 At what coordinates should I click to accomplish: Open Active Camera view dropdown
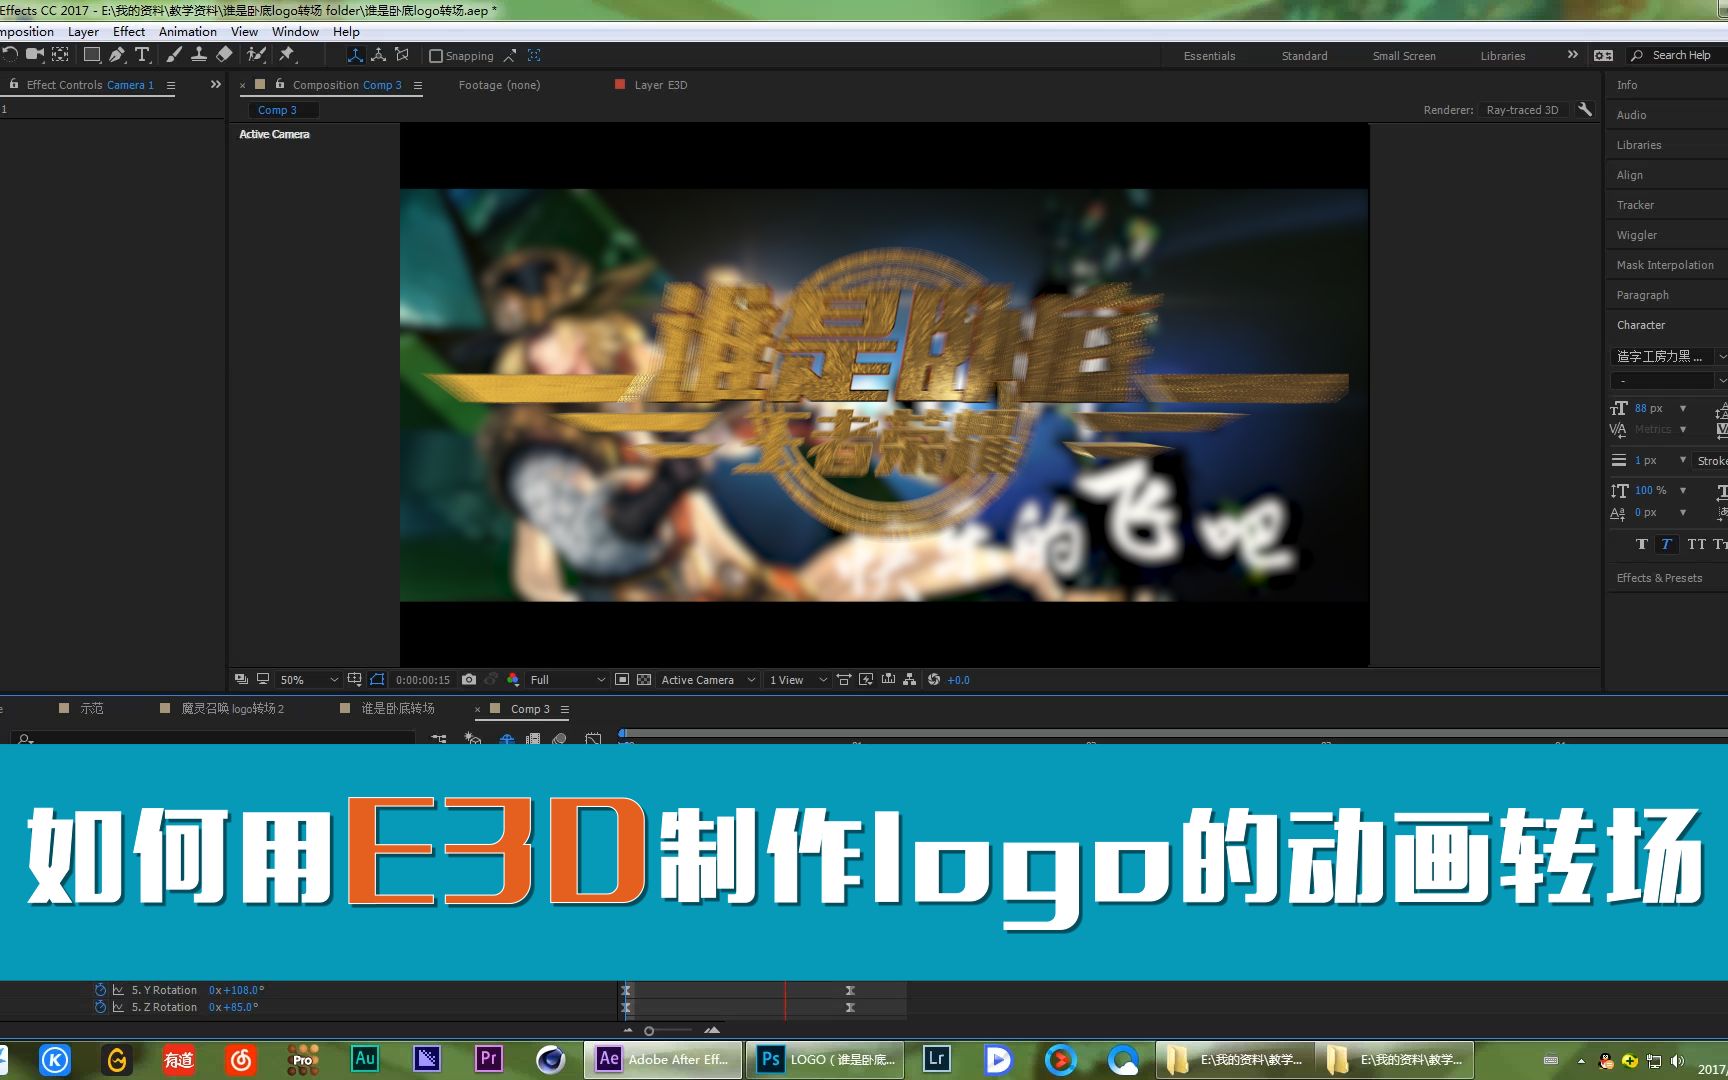coord(708,680)
